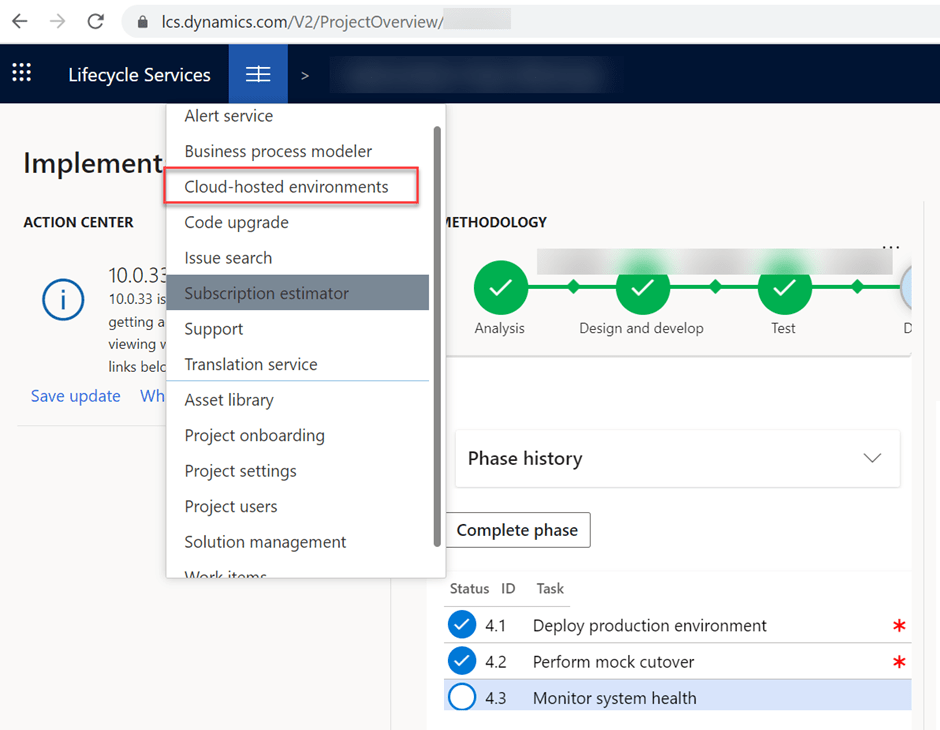Click the browser back arrow
940x730 pixels.
pyautogui.click(x=20, y=21)
